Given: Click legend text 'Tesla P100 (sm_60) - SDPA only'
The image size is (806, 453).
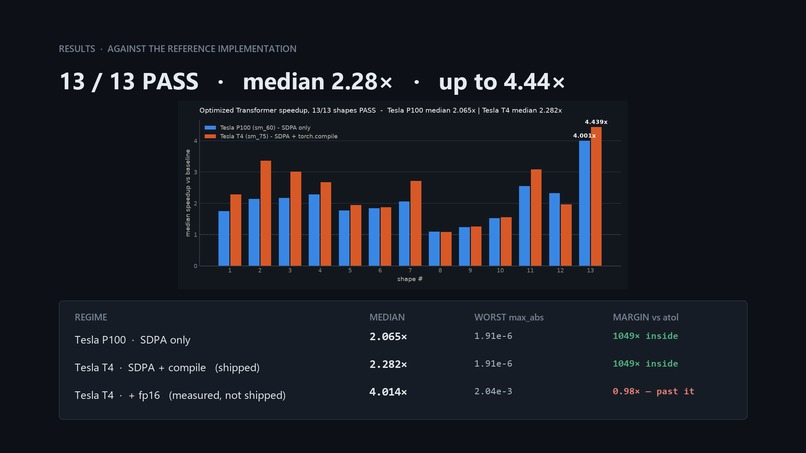Looking at the screenshot, I should coord(265,128).
